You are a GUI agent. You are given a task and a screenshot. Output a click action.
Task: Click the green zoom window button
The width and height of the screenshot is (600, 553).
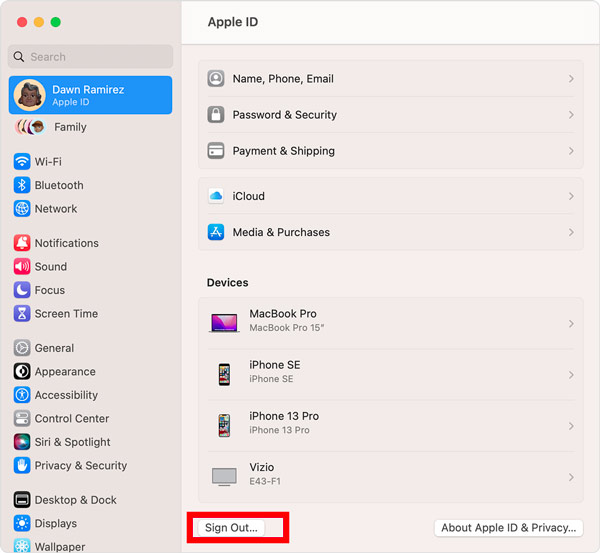55,22
